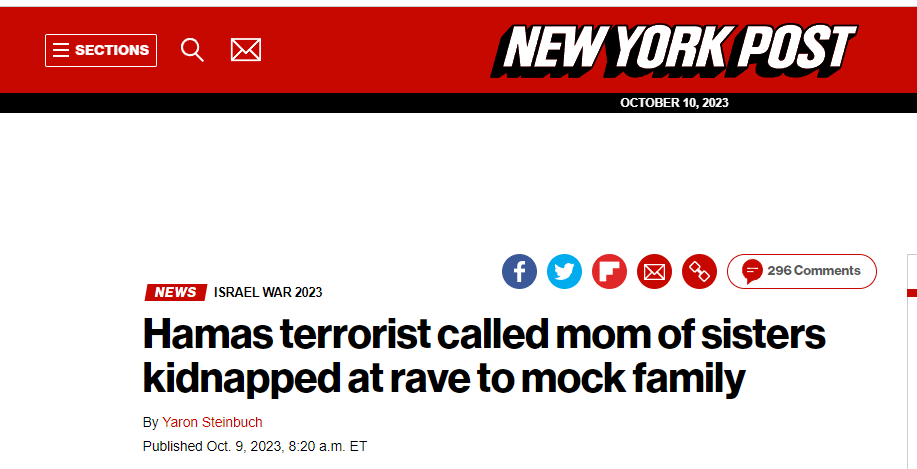This screenshot has width=917, height=469.
Task: Open the SECTIONS menu
Action: coord(101,50)
